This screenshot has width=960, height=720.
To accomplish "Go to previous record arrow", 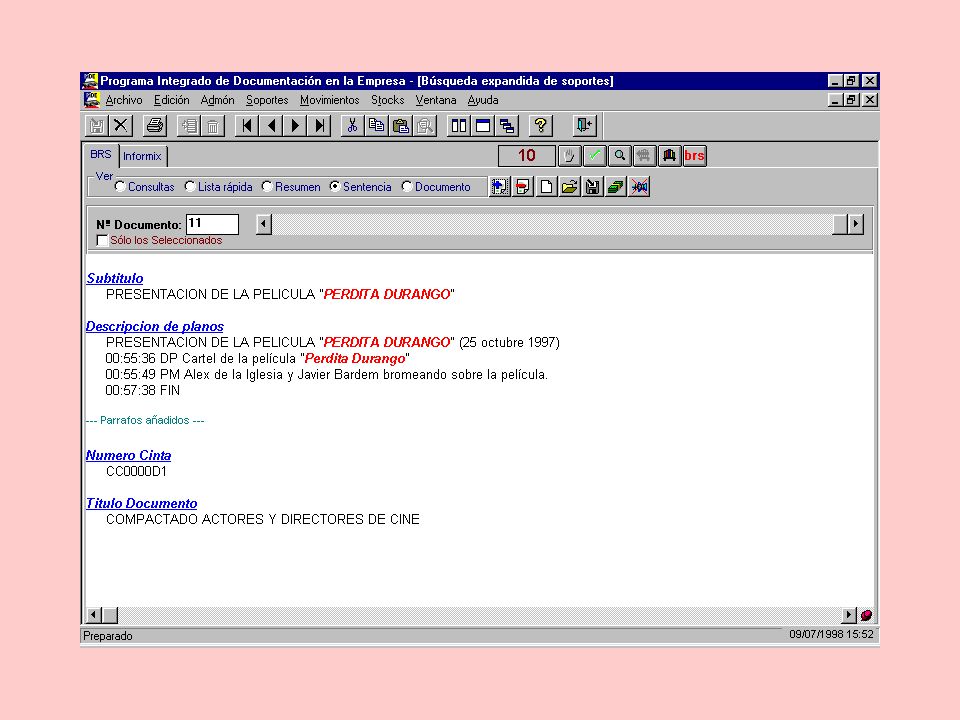I will click(x=271, y=126).
